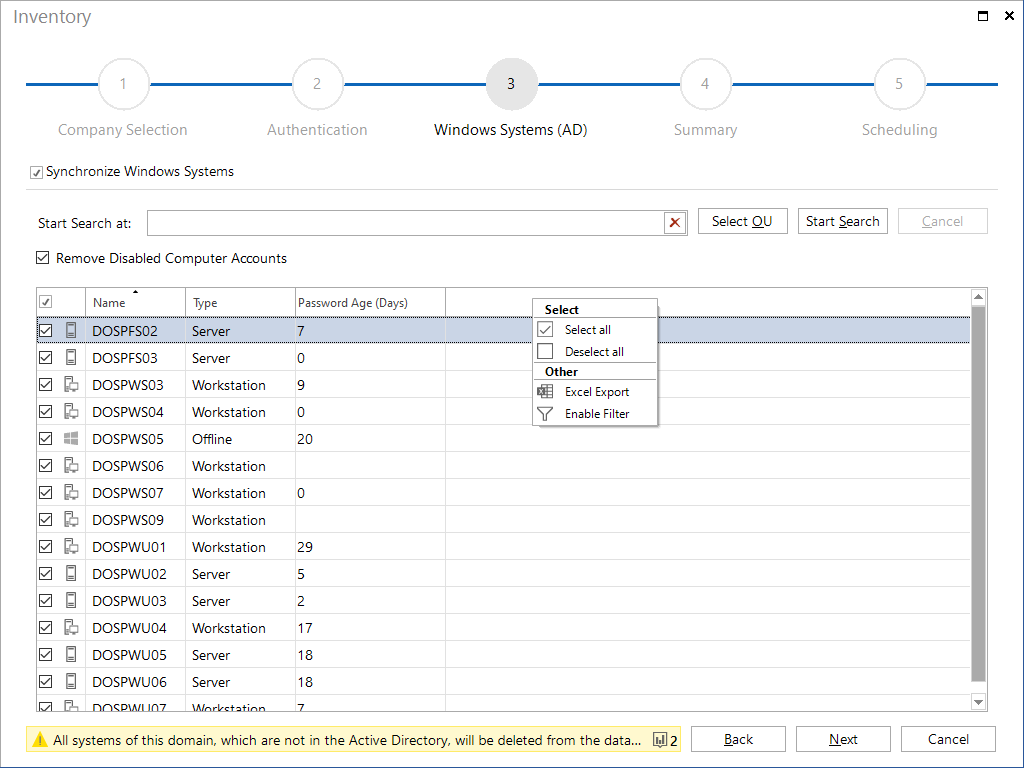The width and height of the screenshot is (1024, 768).
Task: Click the Back button
Action: coord(738,739)
